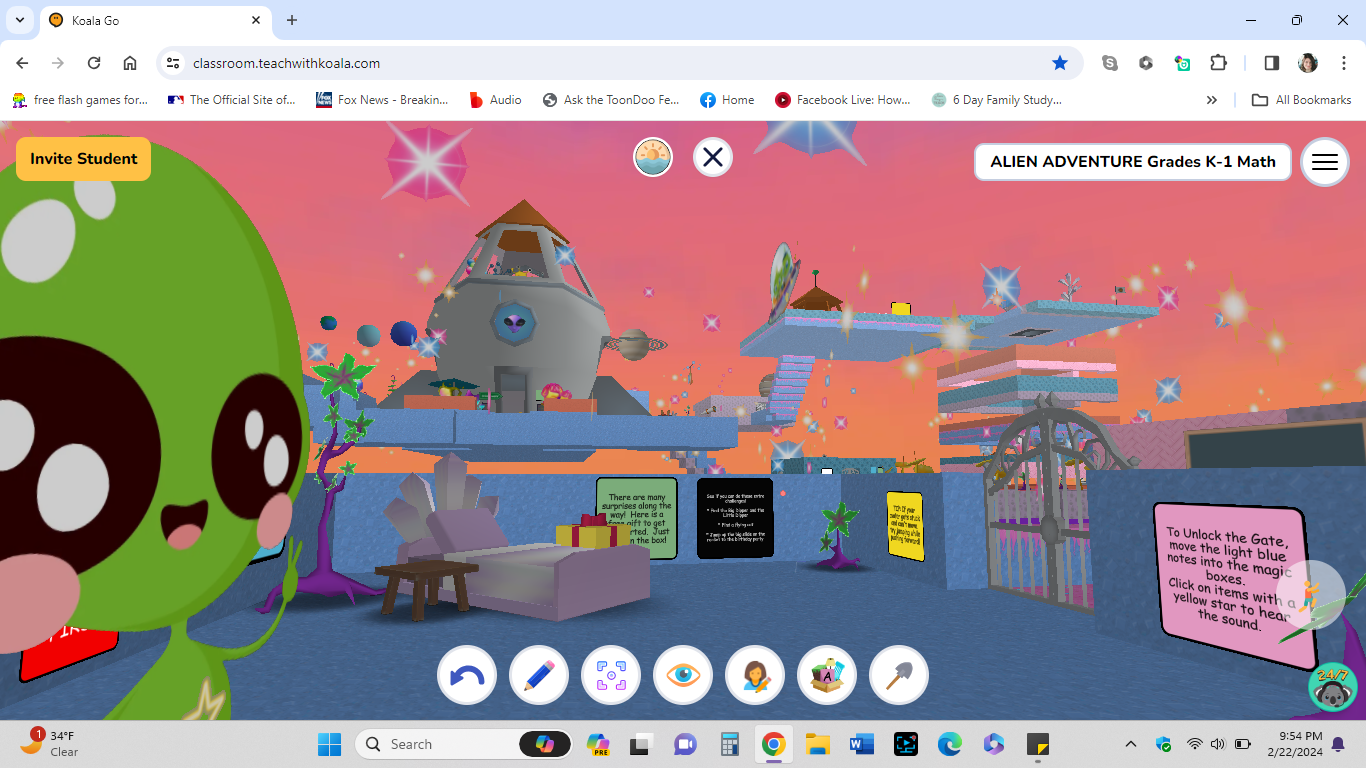The height and width of the screenshot is (768, 1366).
Task: Open Chrome browser extensions puzzle icon
Action: click(1218, 62)
